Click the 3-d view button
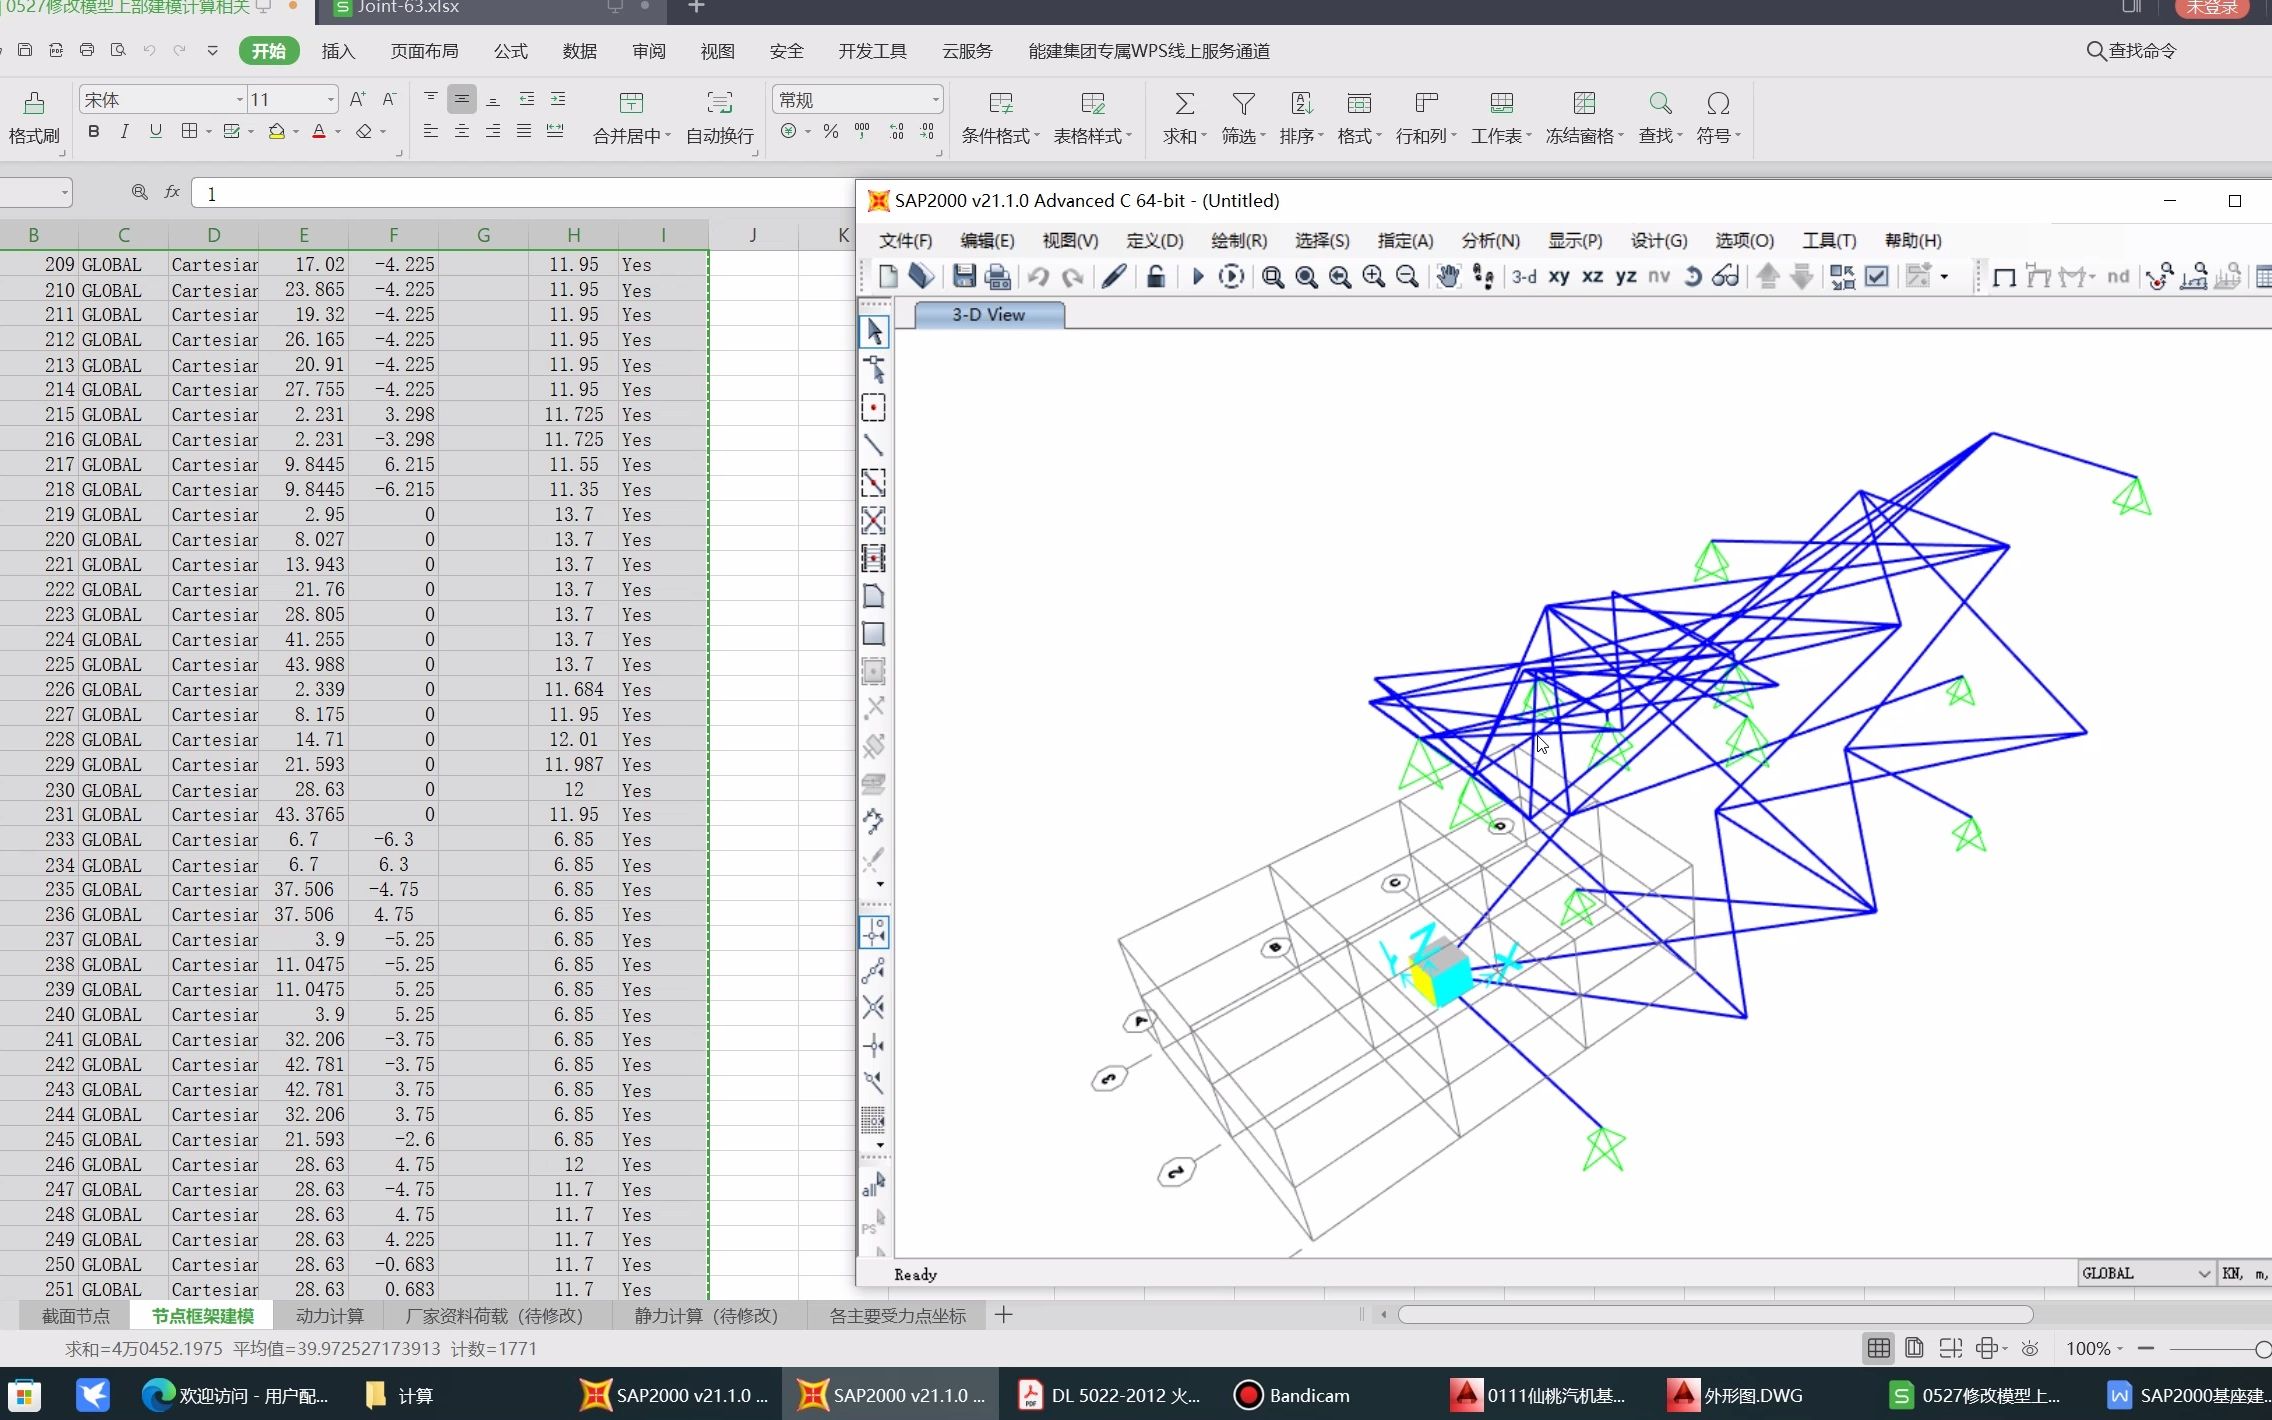Screen dimensions: 2272x1420 tap(1524, 277)
